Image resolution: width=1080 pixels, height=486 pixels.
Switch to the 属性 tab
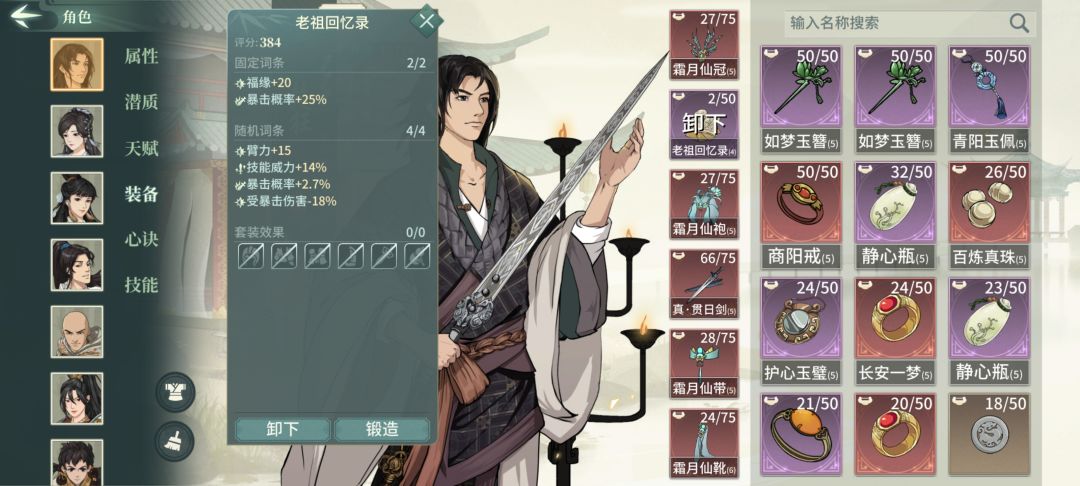point(141,56)
